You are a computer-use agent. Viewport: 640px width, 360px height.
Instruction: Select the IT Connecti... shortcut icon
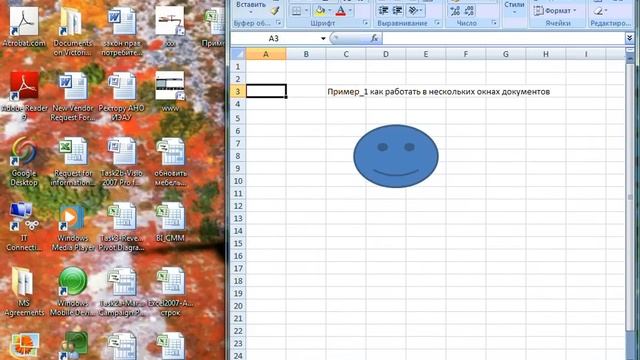[24, 227]
